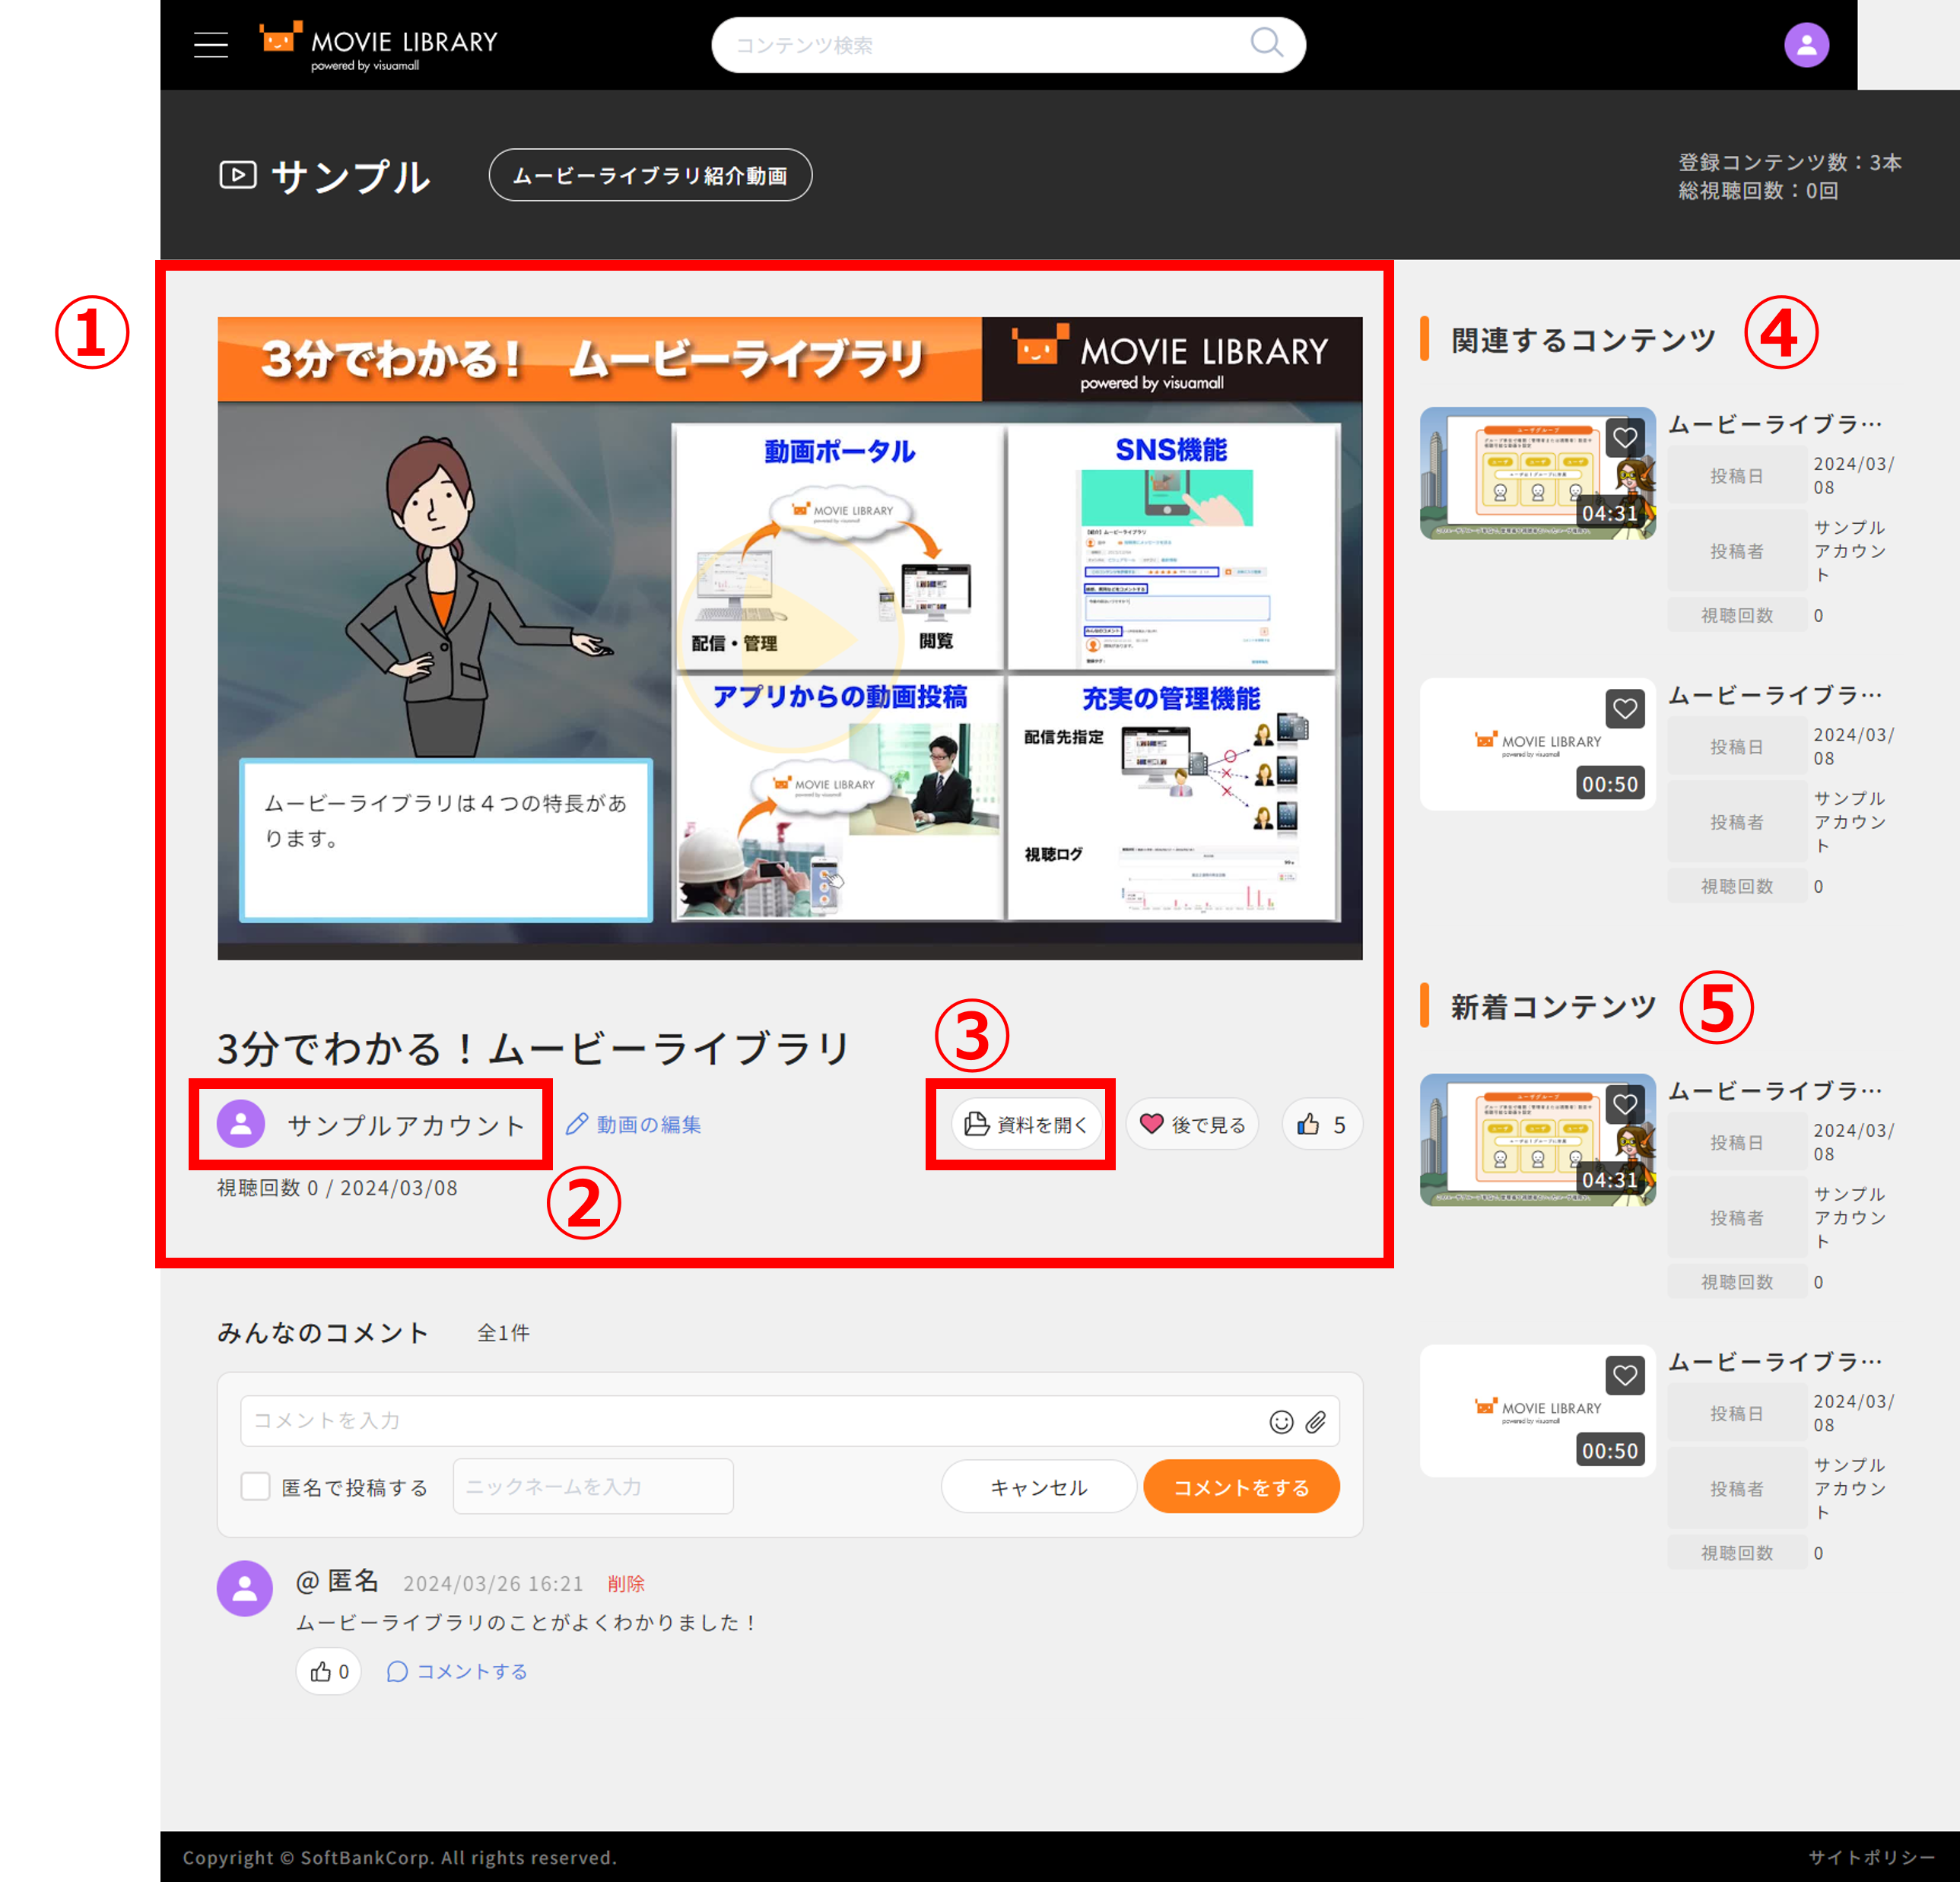The image size is (1960, 1882).
Task: Open first related content 04:31 thumbnail
Action: pyautogui.click(x=1537, y=473)
